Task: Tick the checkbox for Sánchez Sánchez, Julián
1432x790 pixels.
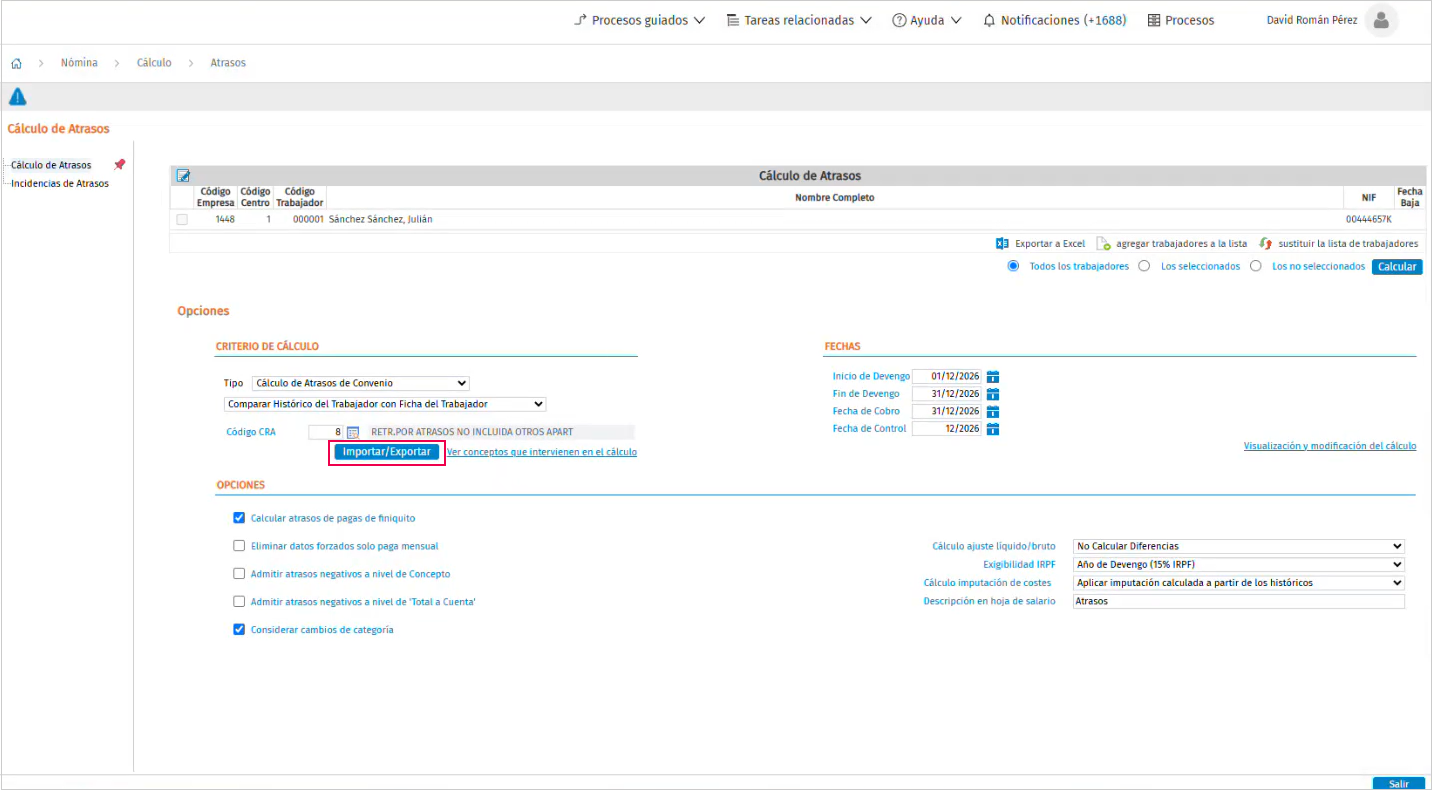Action: coord(182,219)
